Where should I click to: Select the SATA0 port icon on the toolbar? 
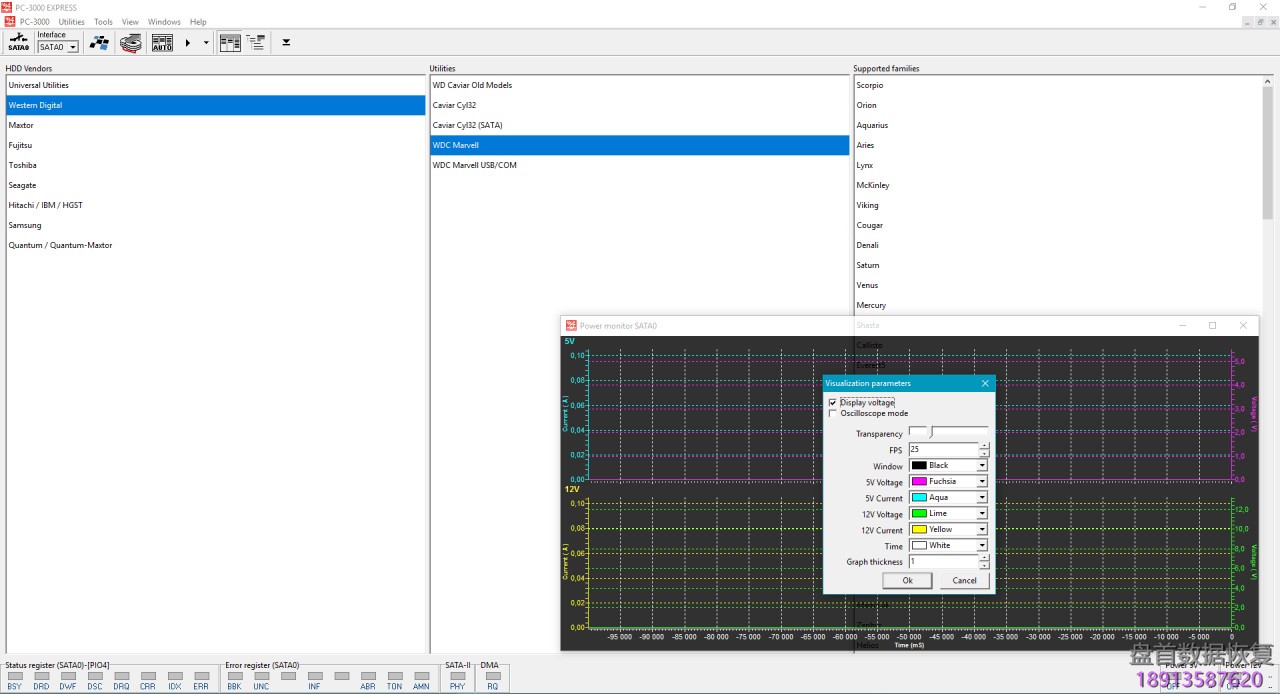(x=17, y=42)
